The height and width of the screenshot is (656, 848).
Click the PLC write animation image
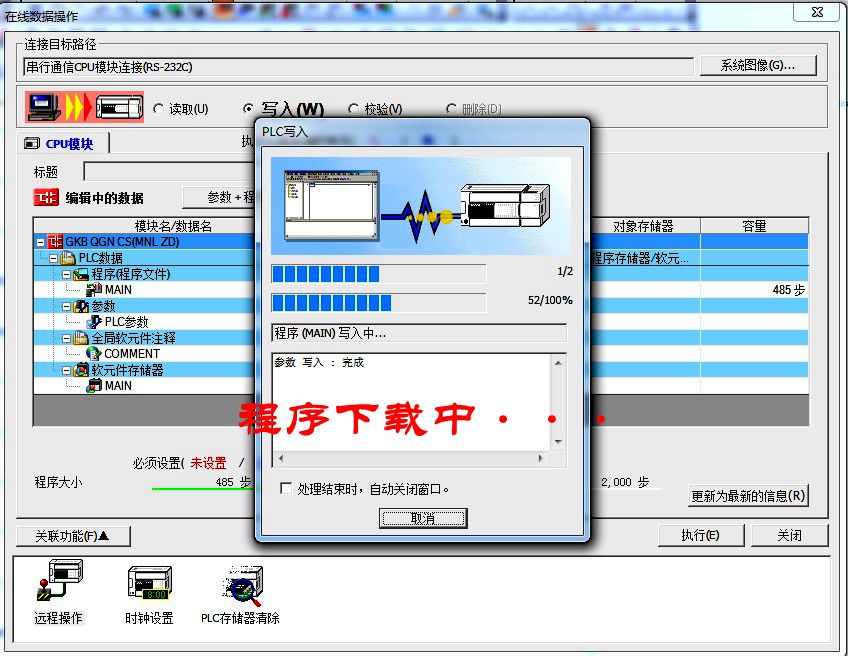(421, 206)
